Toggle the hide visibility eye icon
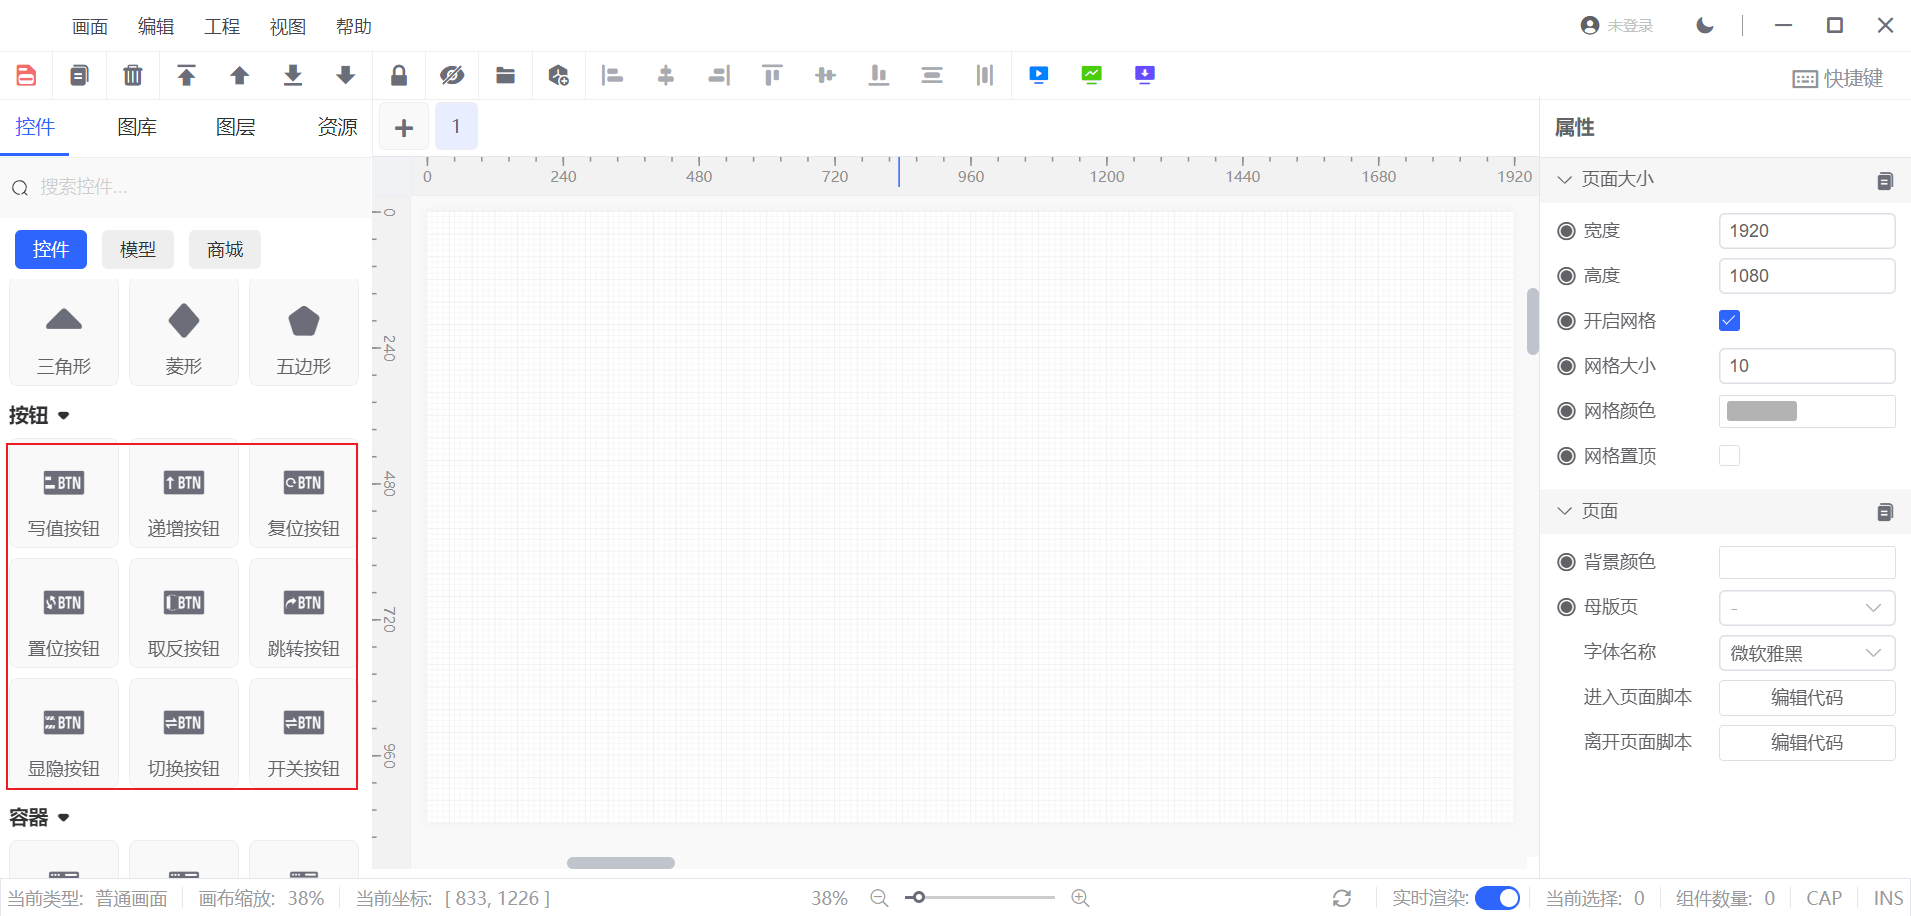This screenshot has height=916, width=1911. point(452,75)
